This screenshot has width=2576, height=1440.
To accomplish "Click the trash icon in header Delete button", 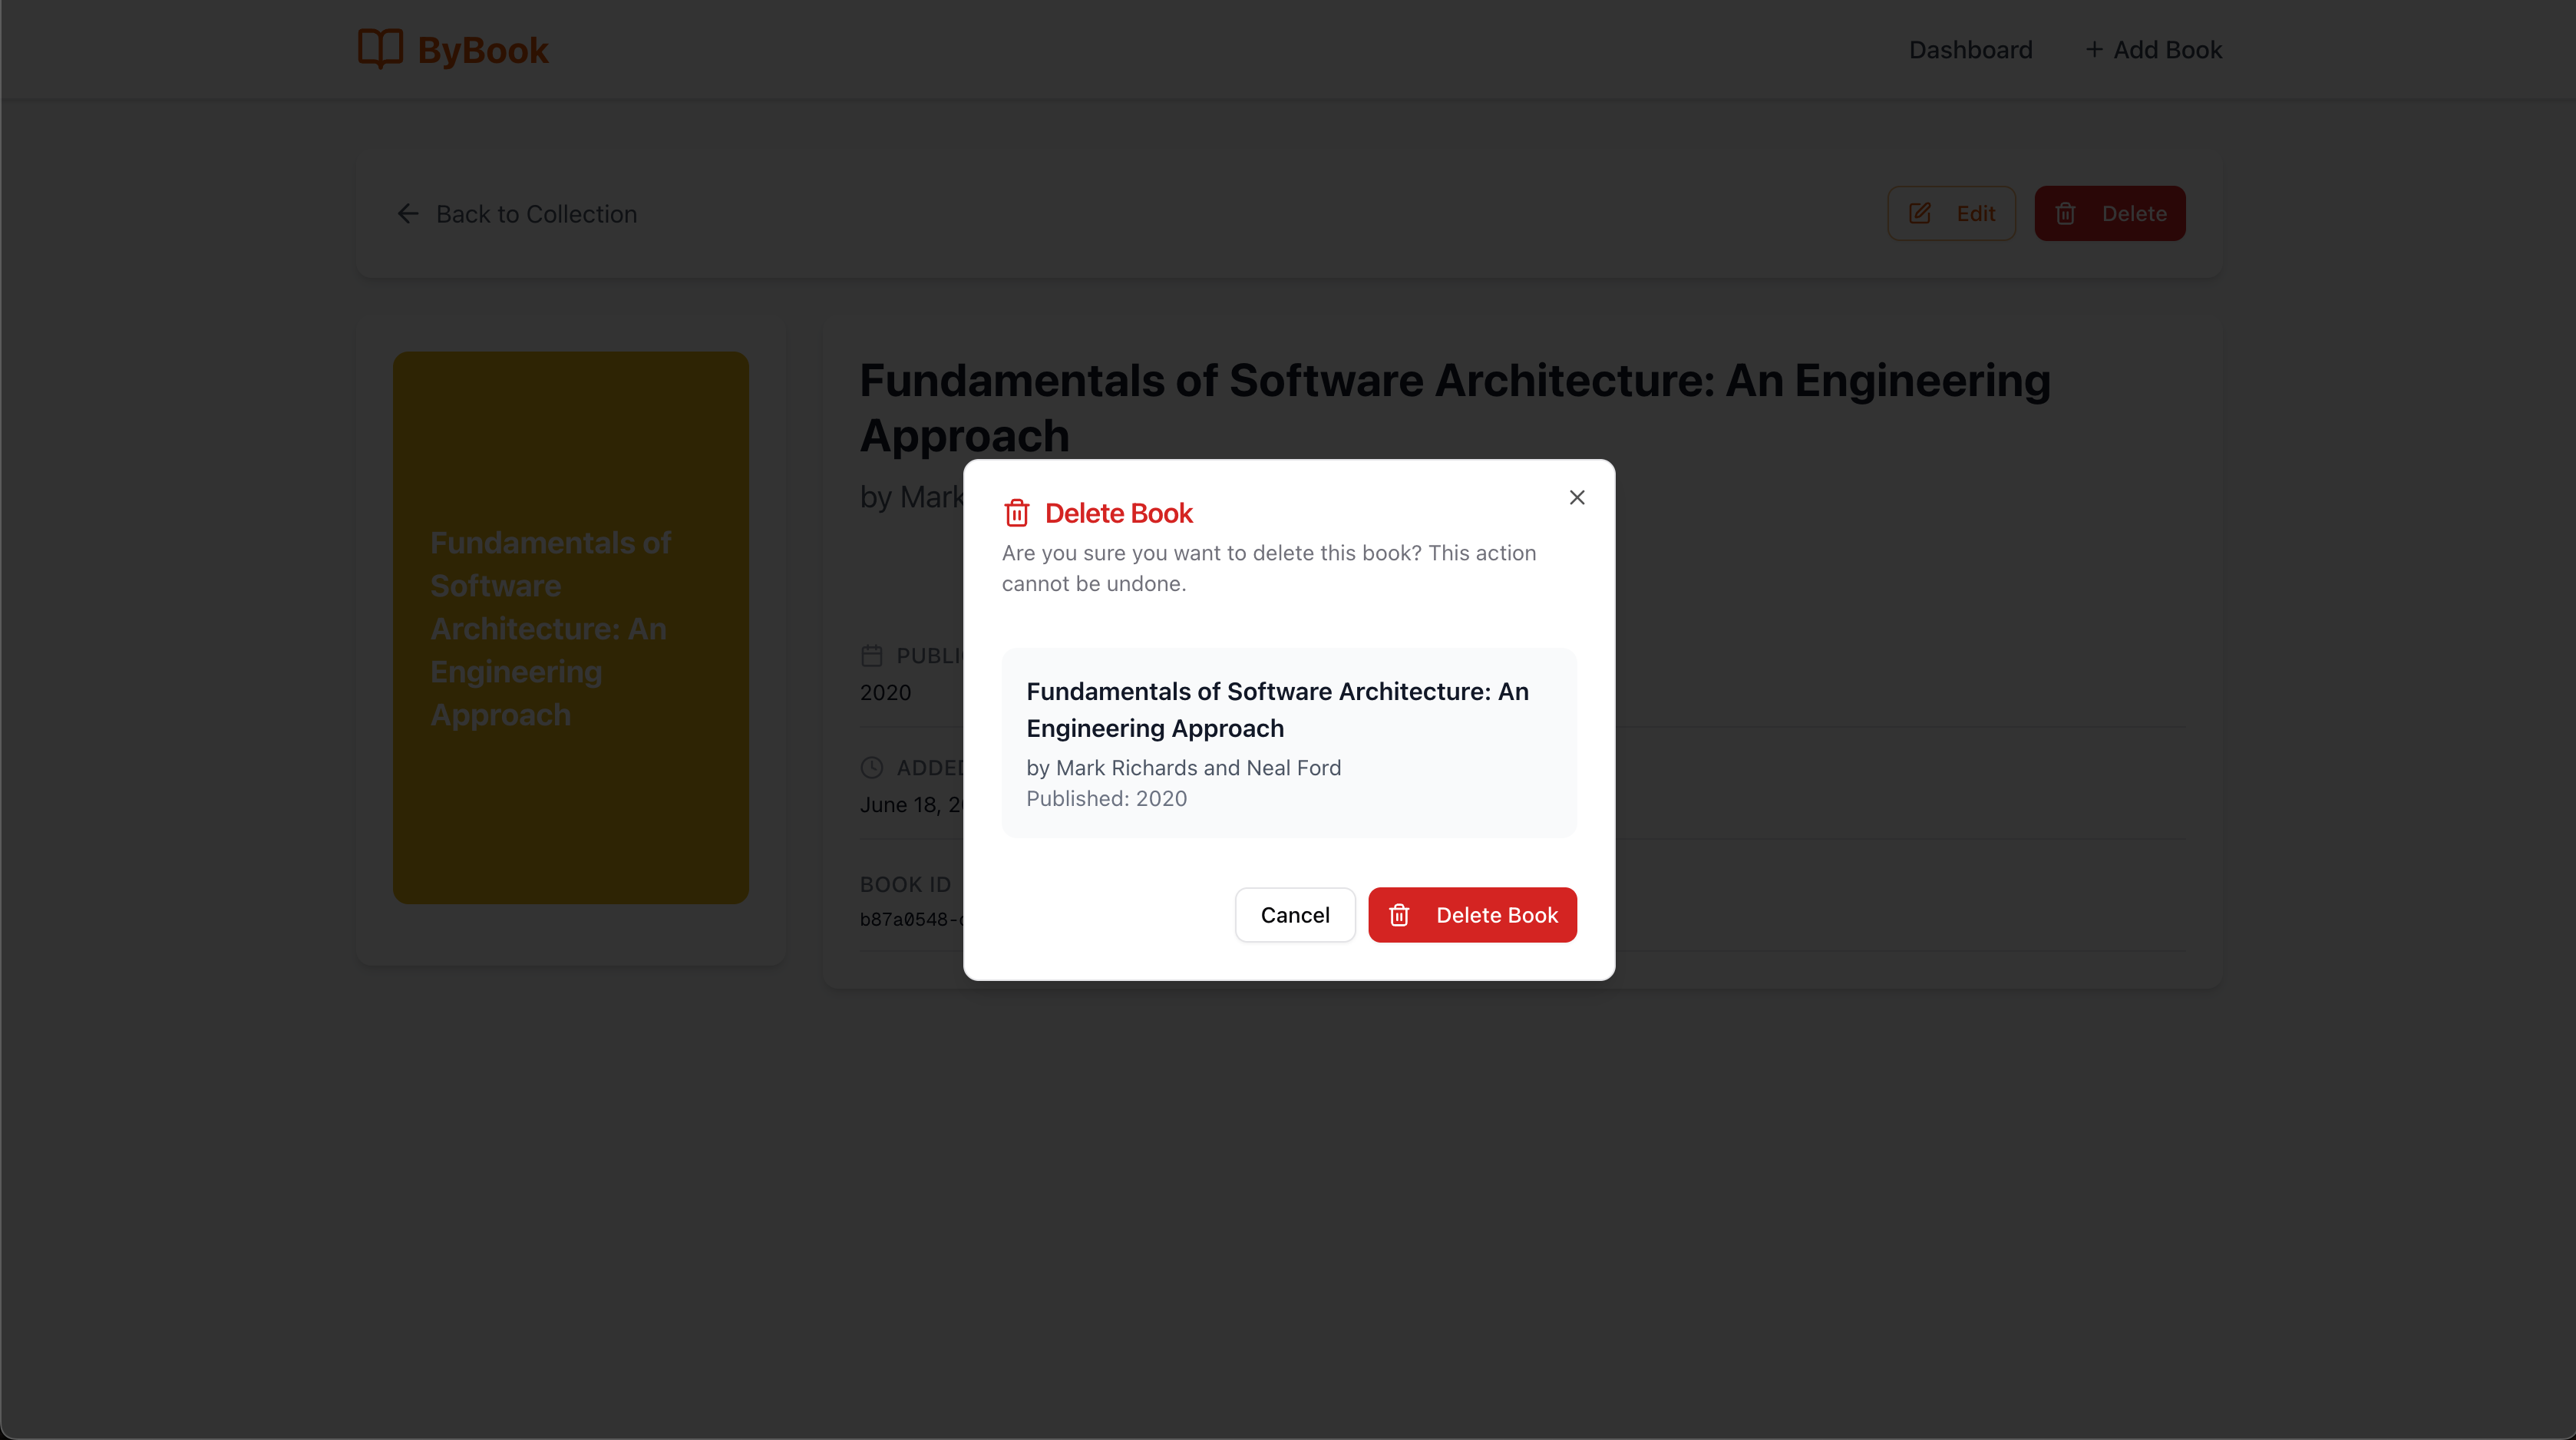I will (2065, 213).
